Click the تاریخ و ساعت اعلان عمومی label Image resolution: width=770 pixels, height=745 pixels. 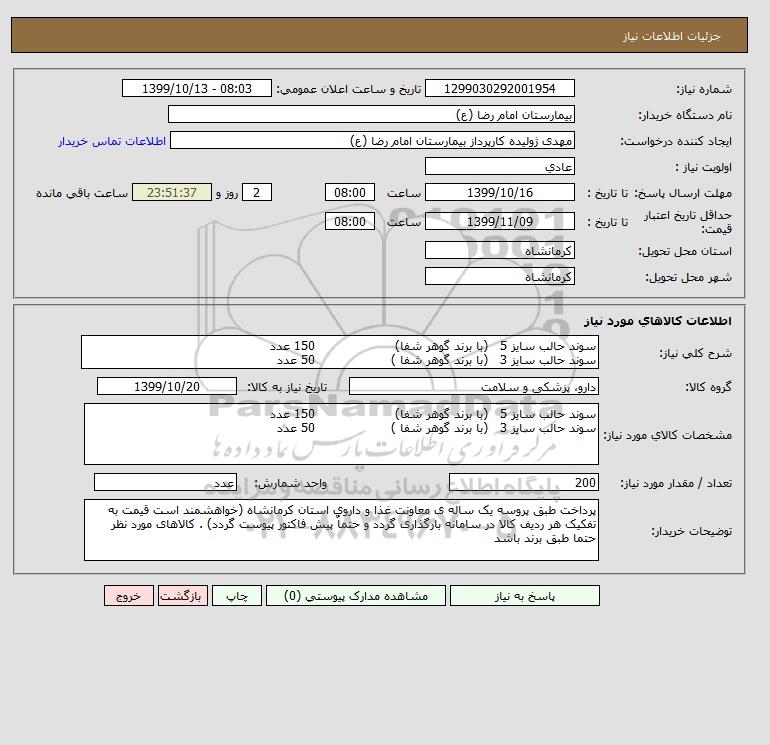coord(349,89)
